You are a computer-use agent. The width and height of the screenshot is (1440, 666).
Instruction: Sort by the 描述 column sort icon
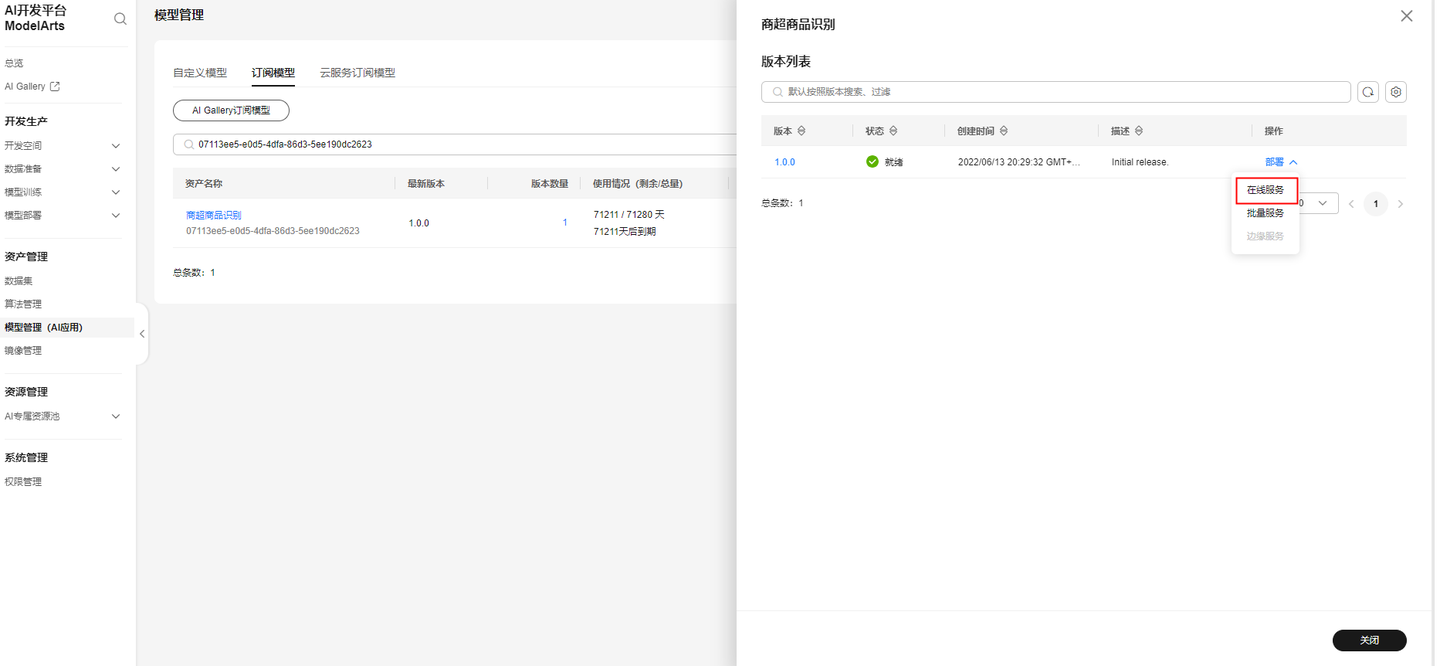click(1138, 131)
